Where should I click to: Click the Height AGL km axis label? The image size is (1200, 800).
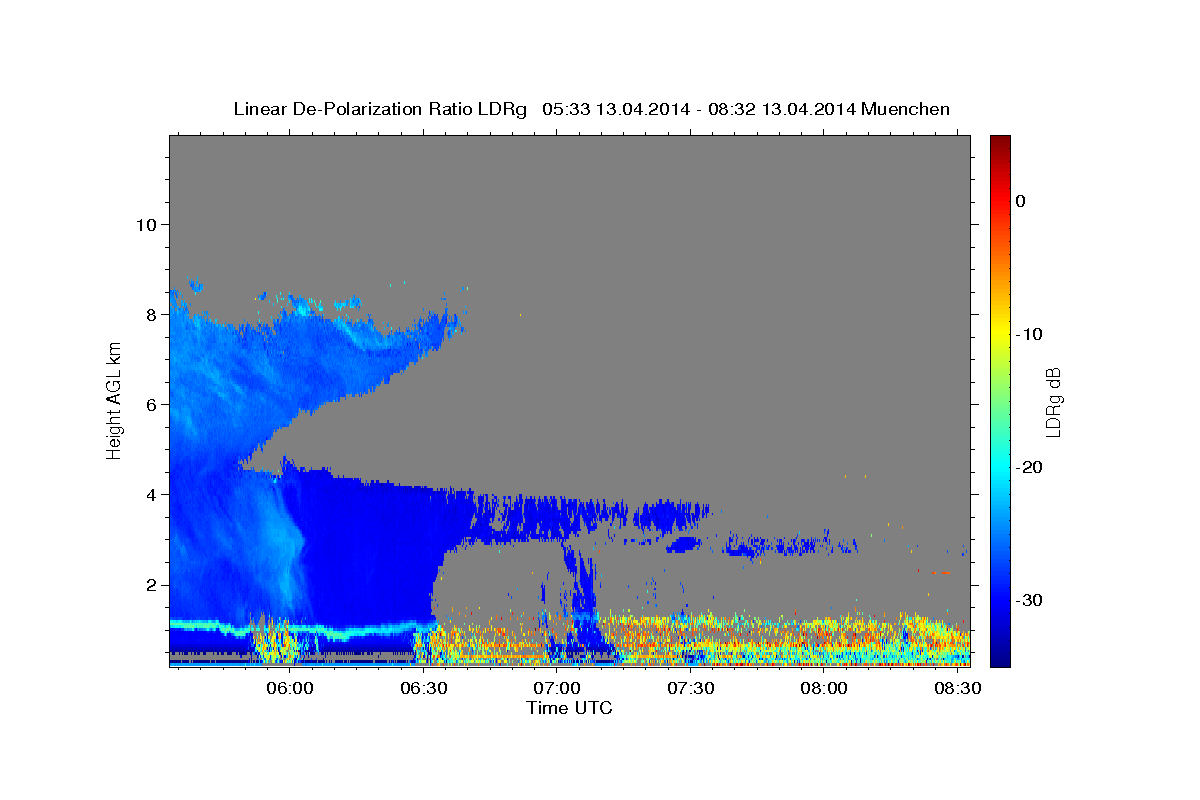click(x=114, y=401)
